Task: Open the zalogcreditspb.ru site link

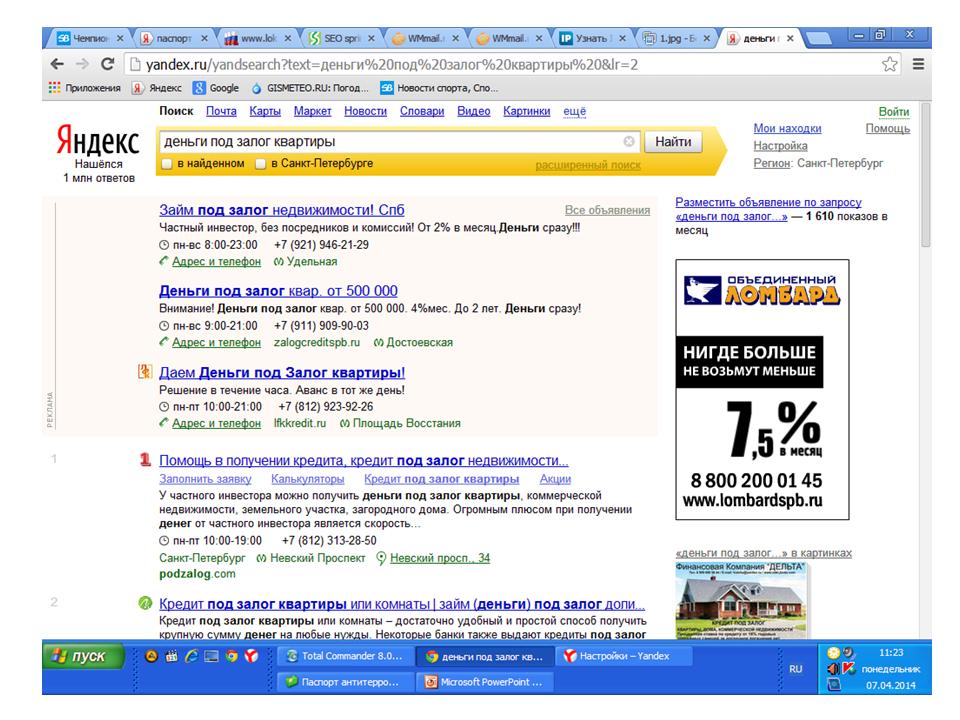Action: (317, 342)
